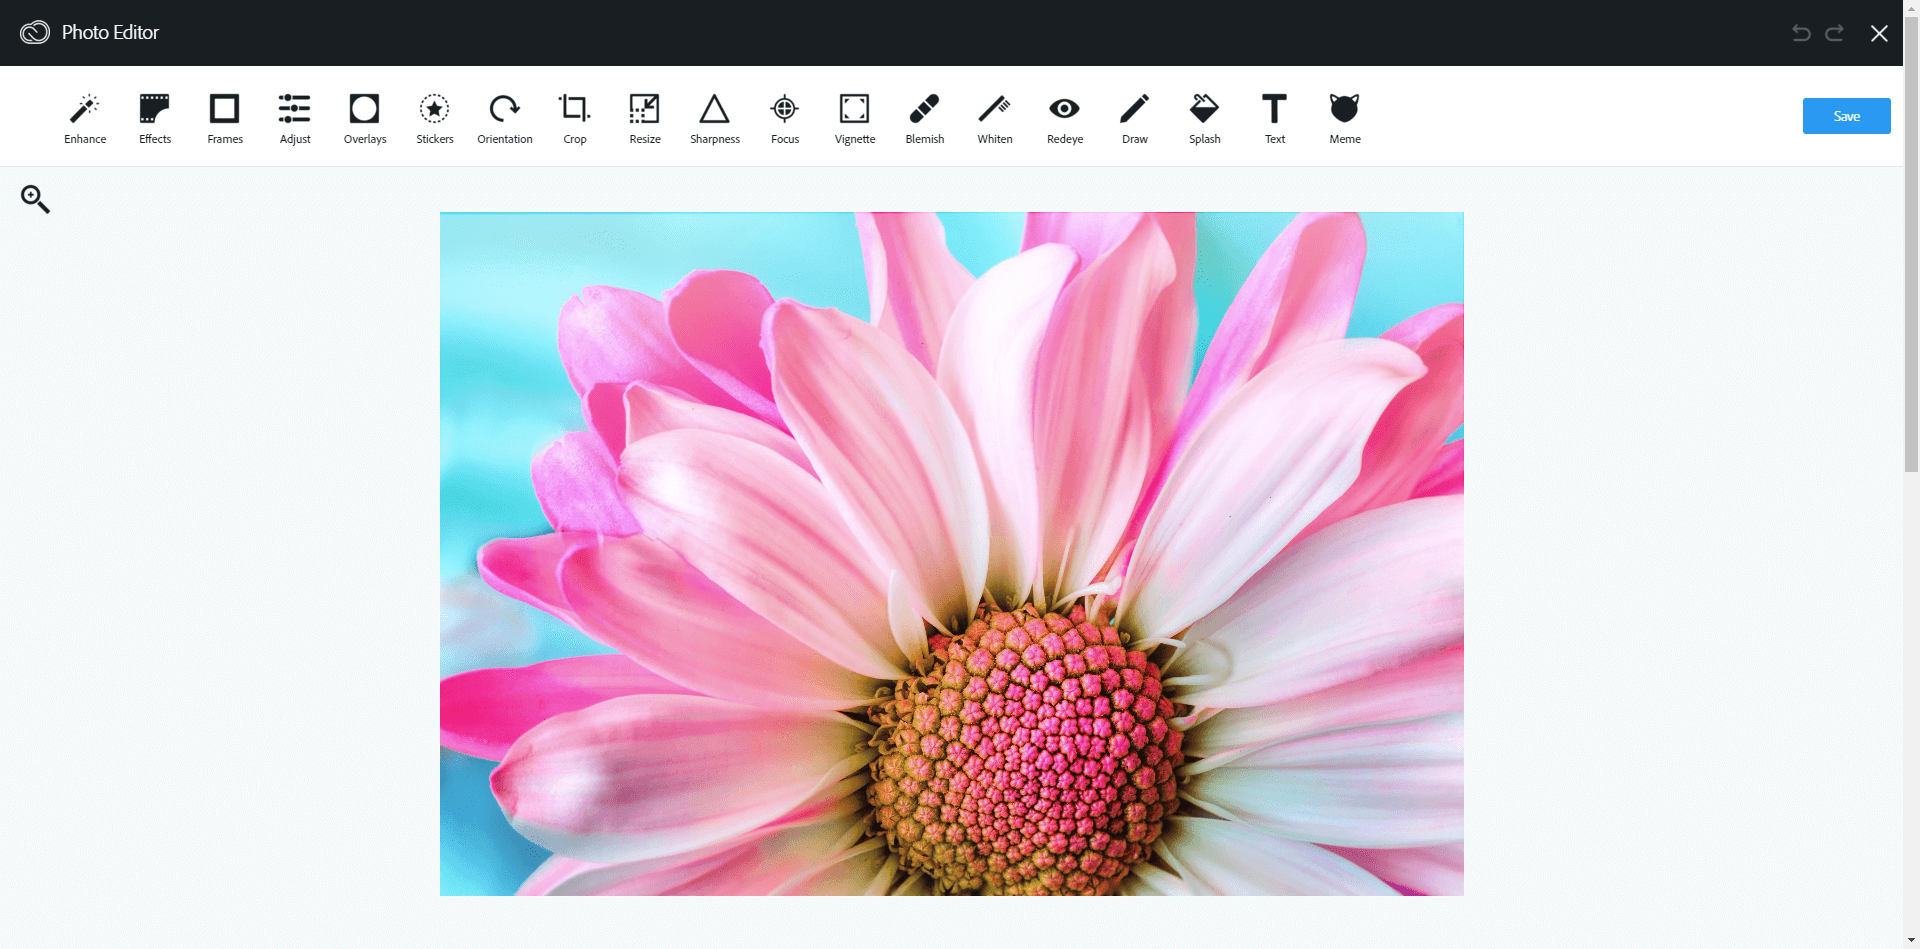Click the zoom magnifier icon
Screen dimensions: 1920x949
tap(35, 199)
